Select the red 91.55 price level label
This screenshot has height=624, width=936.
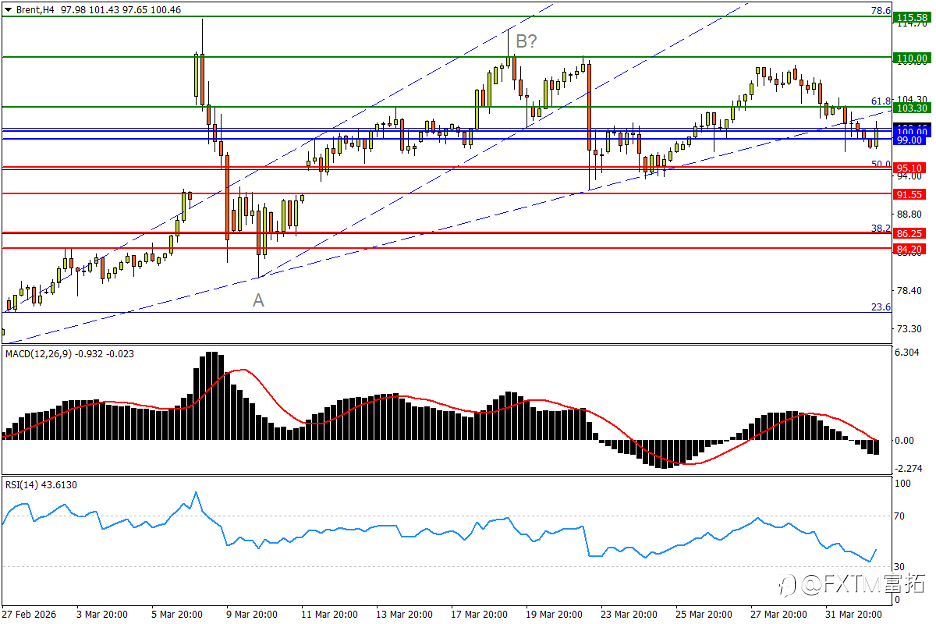[910, 195]
